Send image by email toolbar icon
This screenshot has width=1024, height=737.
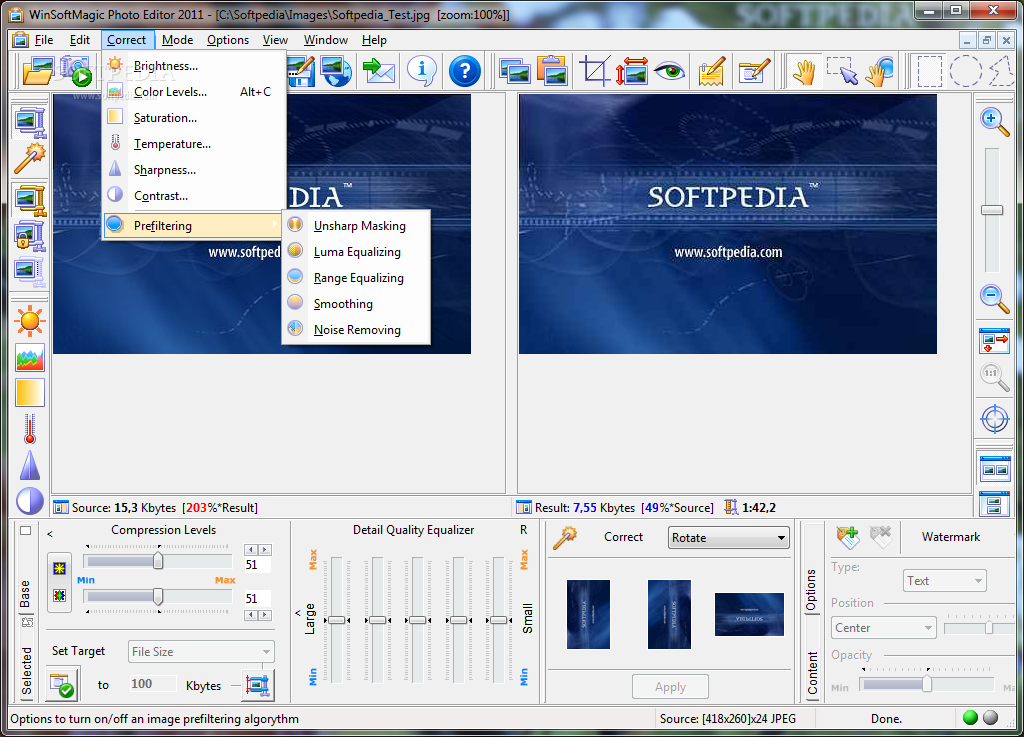[379, 71]
